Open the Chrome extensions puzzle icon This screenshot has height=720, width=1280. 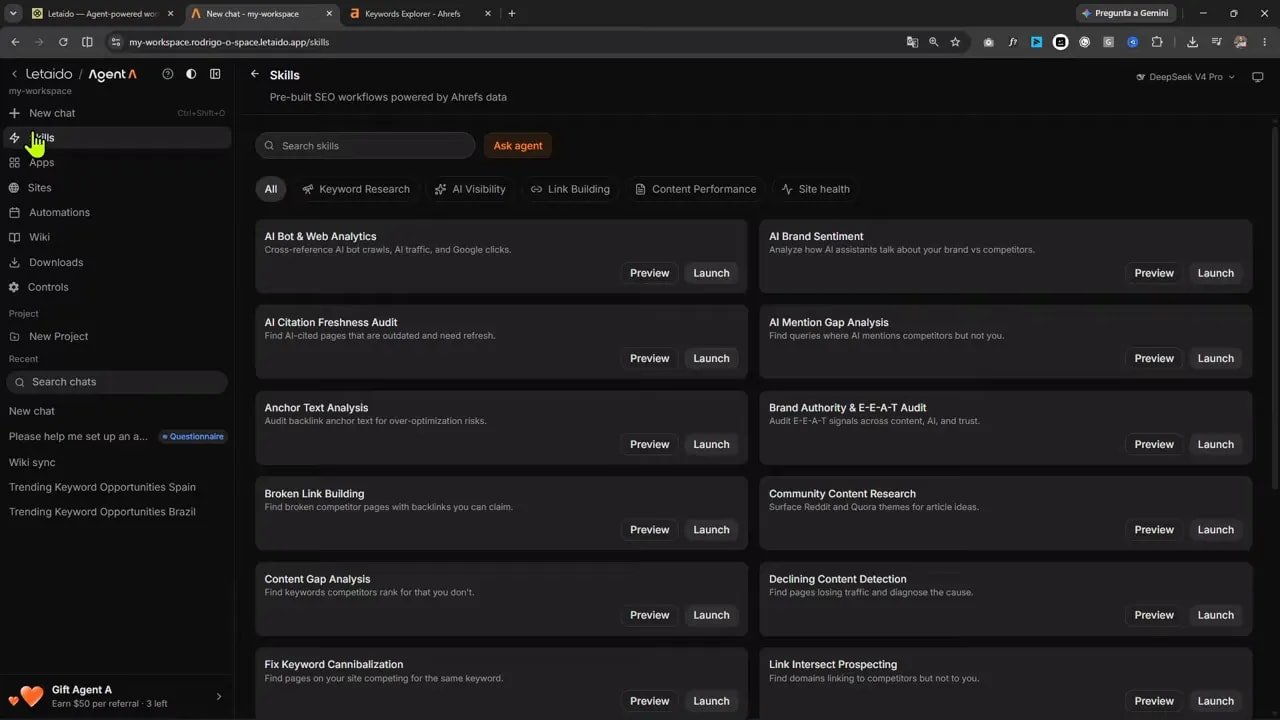(x=1157, y=42)
